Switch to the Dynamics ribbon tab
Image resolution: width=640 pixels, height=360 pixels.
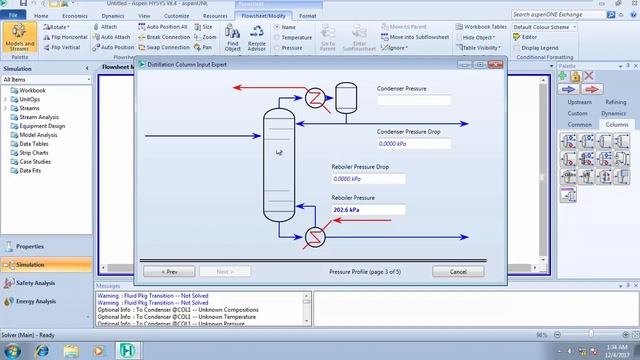(113, 16)
